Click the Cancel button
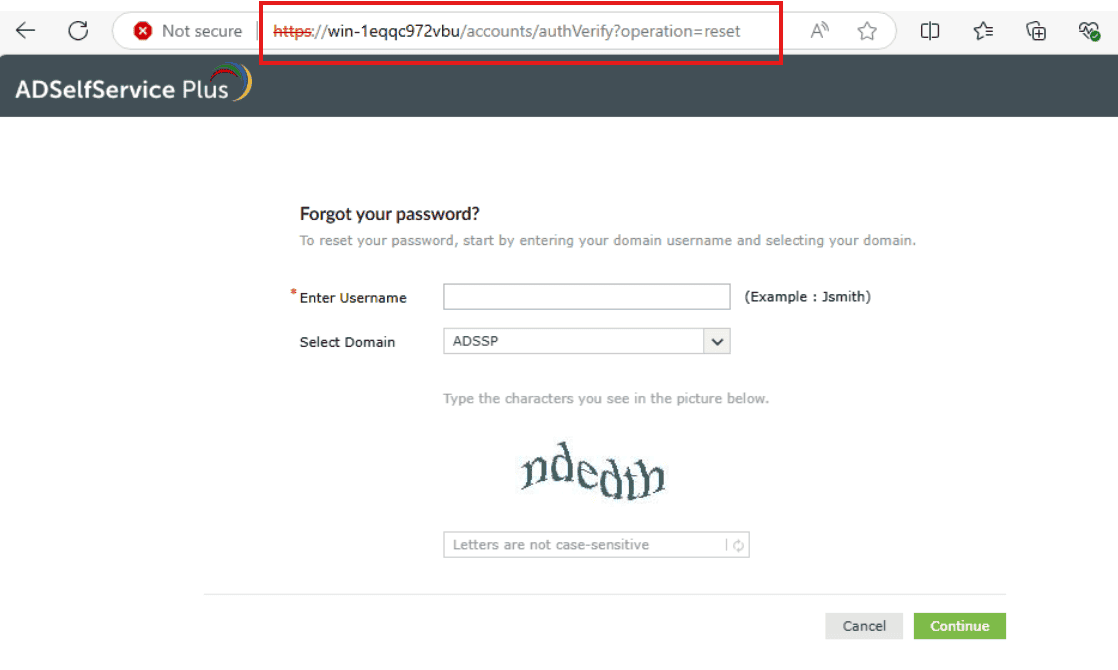The height and width of the screenshot is (670, 1118). click(x=864, y=626)
